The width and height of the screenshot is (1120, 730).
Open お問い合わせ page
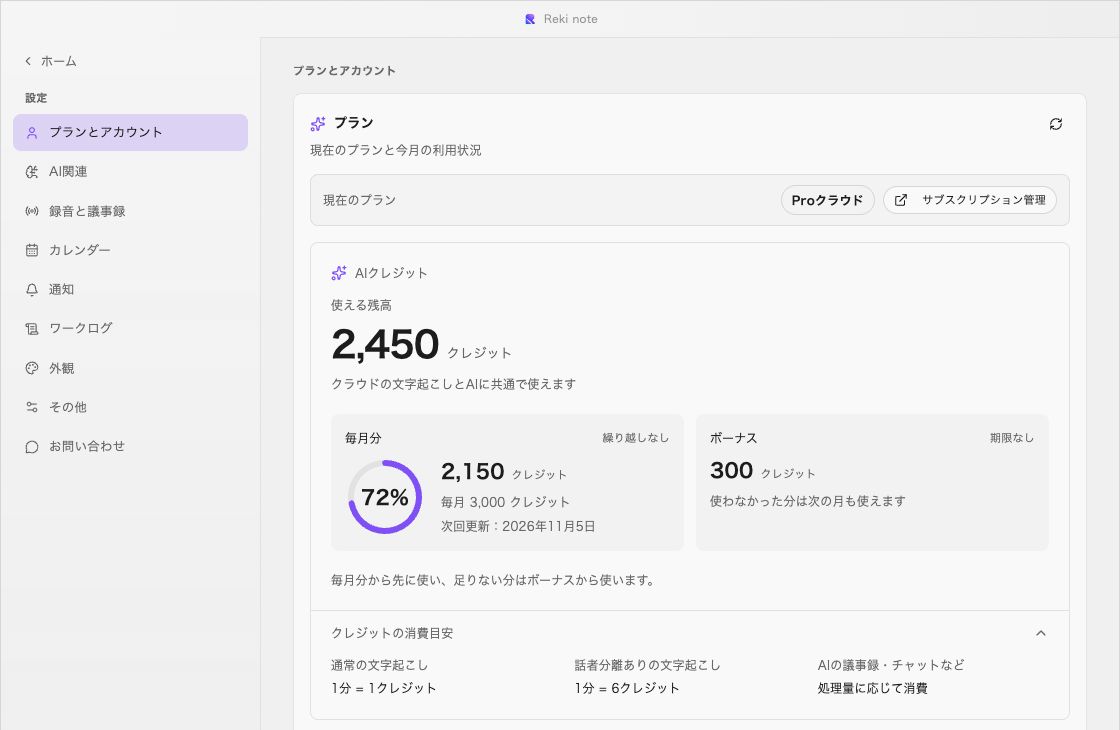(x=130, y=446)
